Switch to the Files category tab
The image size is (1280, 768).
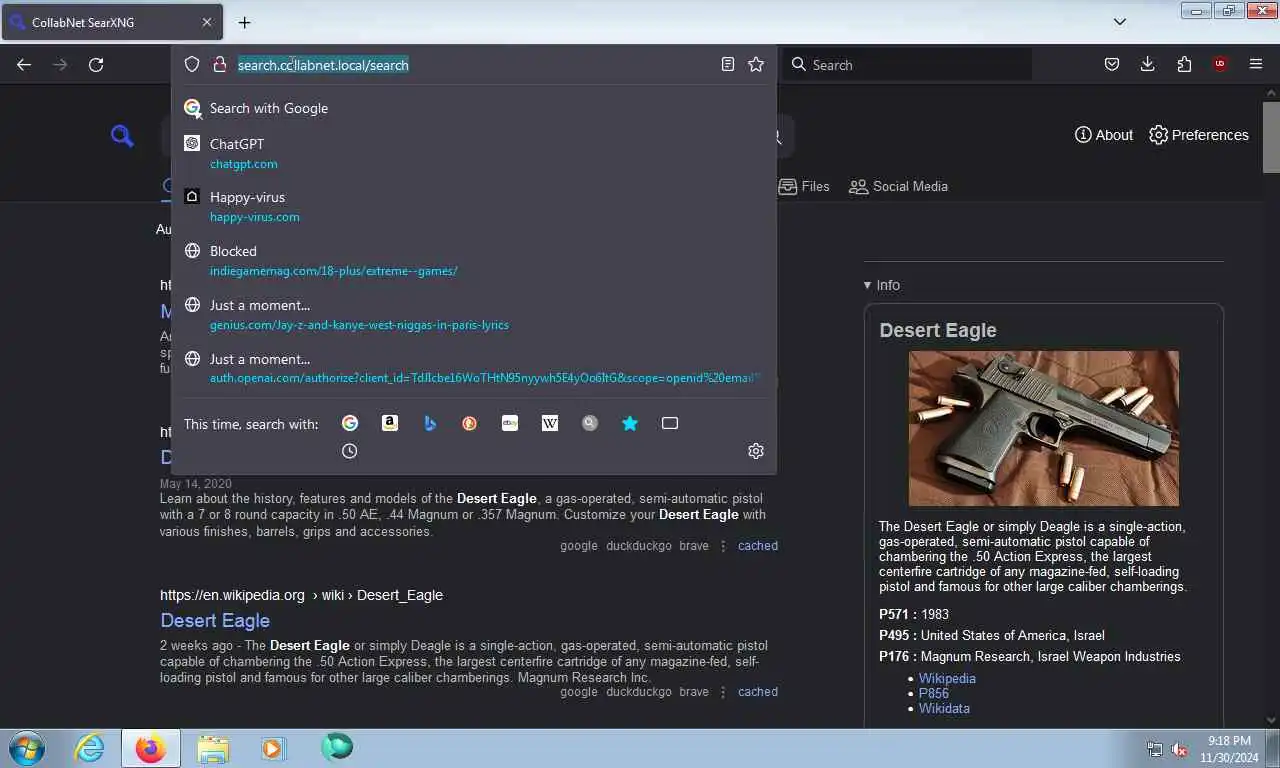(x=804, y=186)
